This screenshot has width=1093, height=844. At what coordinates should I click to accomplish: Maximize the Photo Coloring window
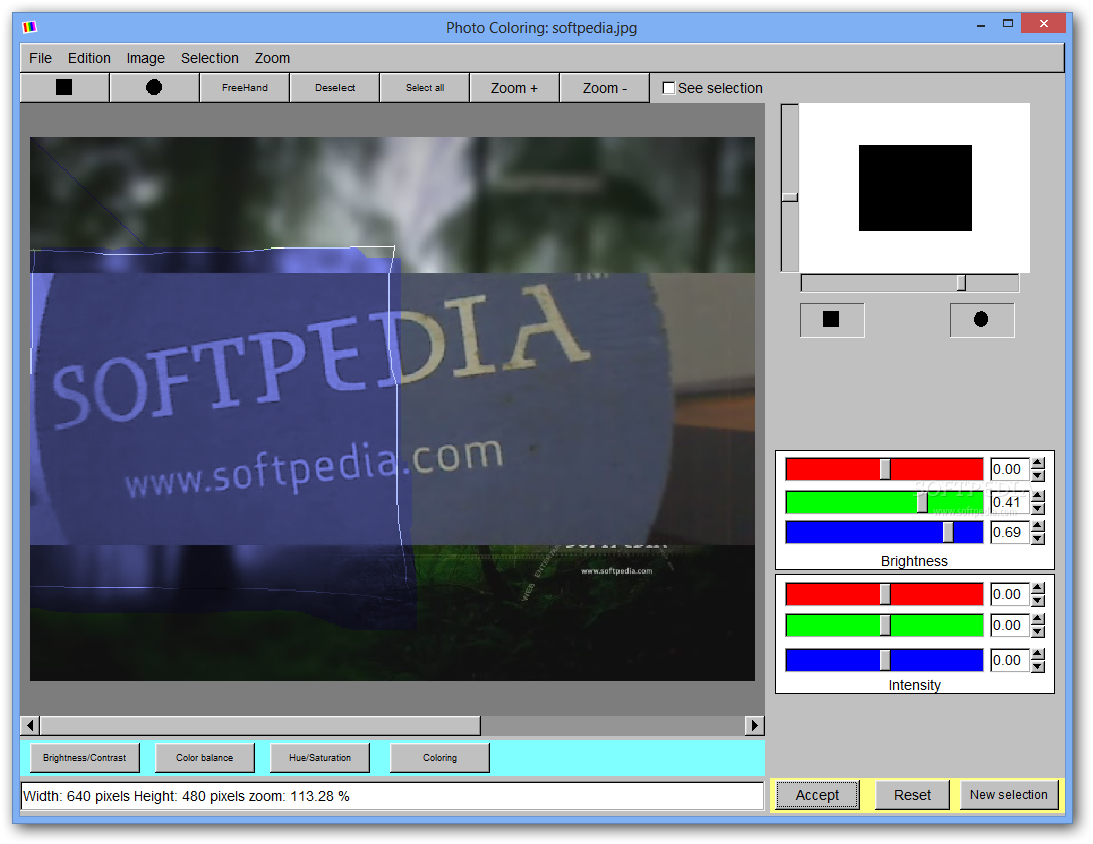coord(1007,24)
